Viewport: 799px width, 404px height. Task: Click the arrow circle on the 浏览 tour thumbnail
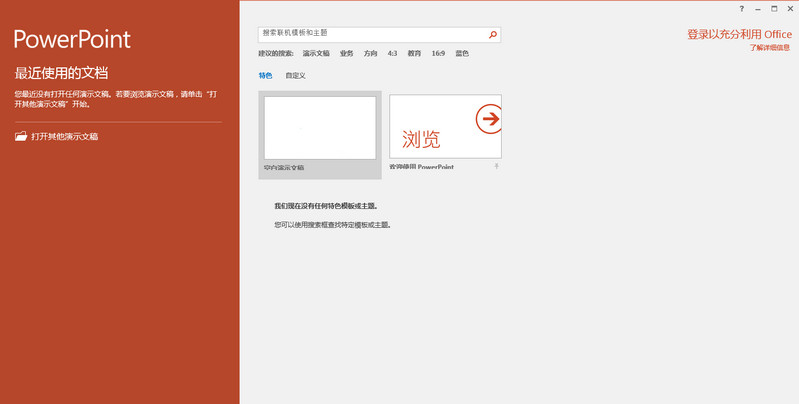[x=489, y=119]
